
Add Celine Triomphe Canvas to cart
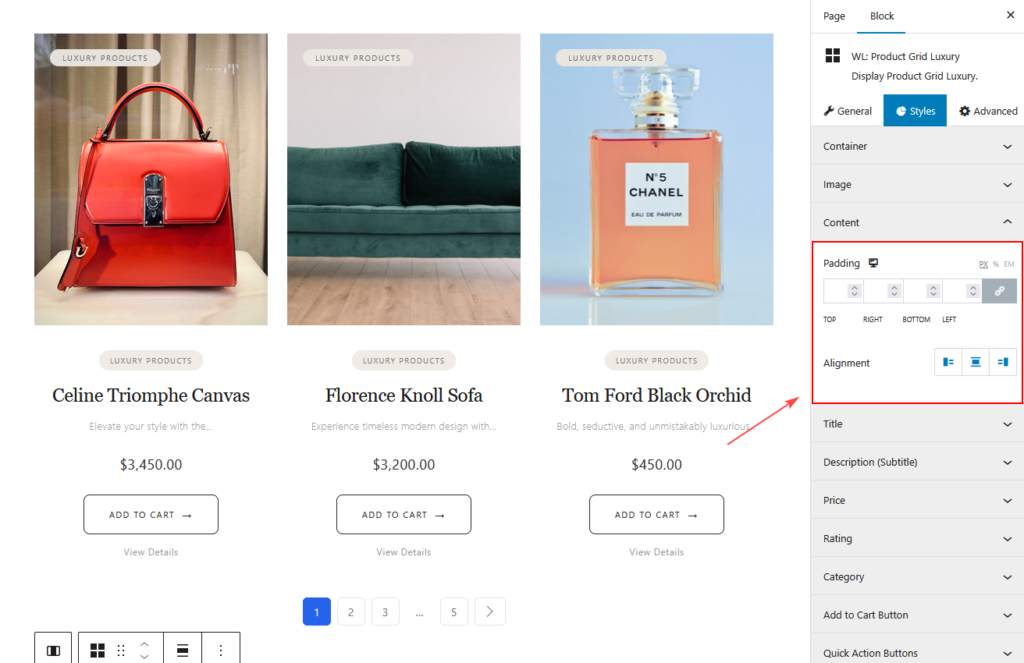pos(151,514)
